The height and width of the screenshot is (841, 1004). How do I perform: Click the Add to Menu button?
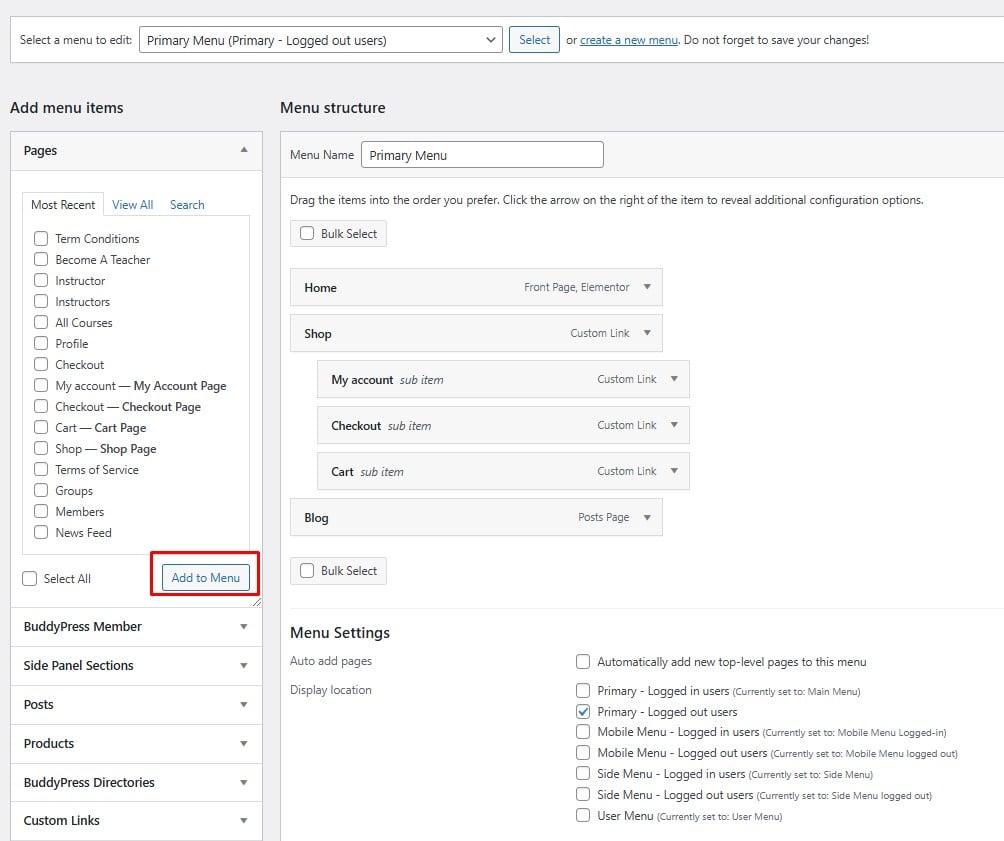click(x=205, y=578)
